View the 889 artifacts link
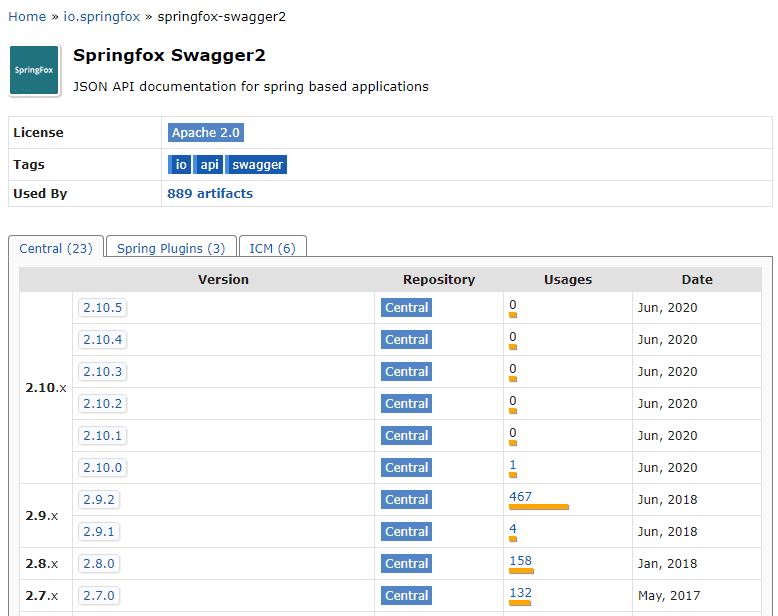The height and width of the screenshot is (616, 778). [x=210, y=193]
